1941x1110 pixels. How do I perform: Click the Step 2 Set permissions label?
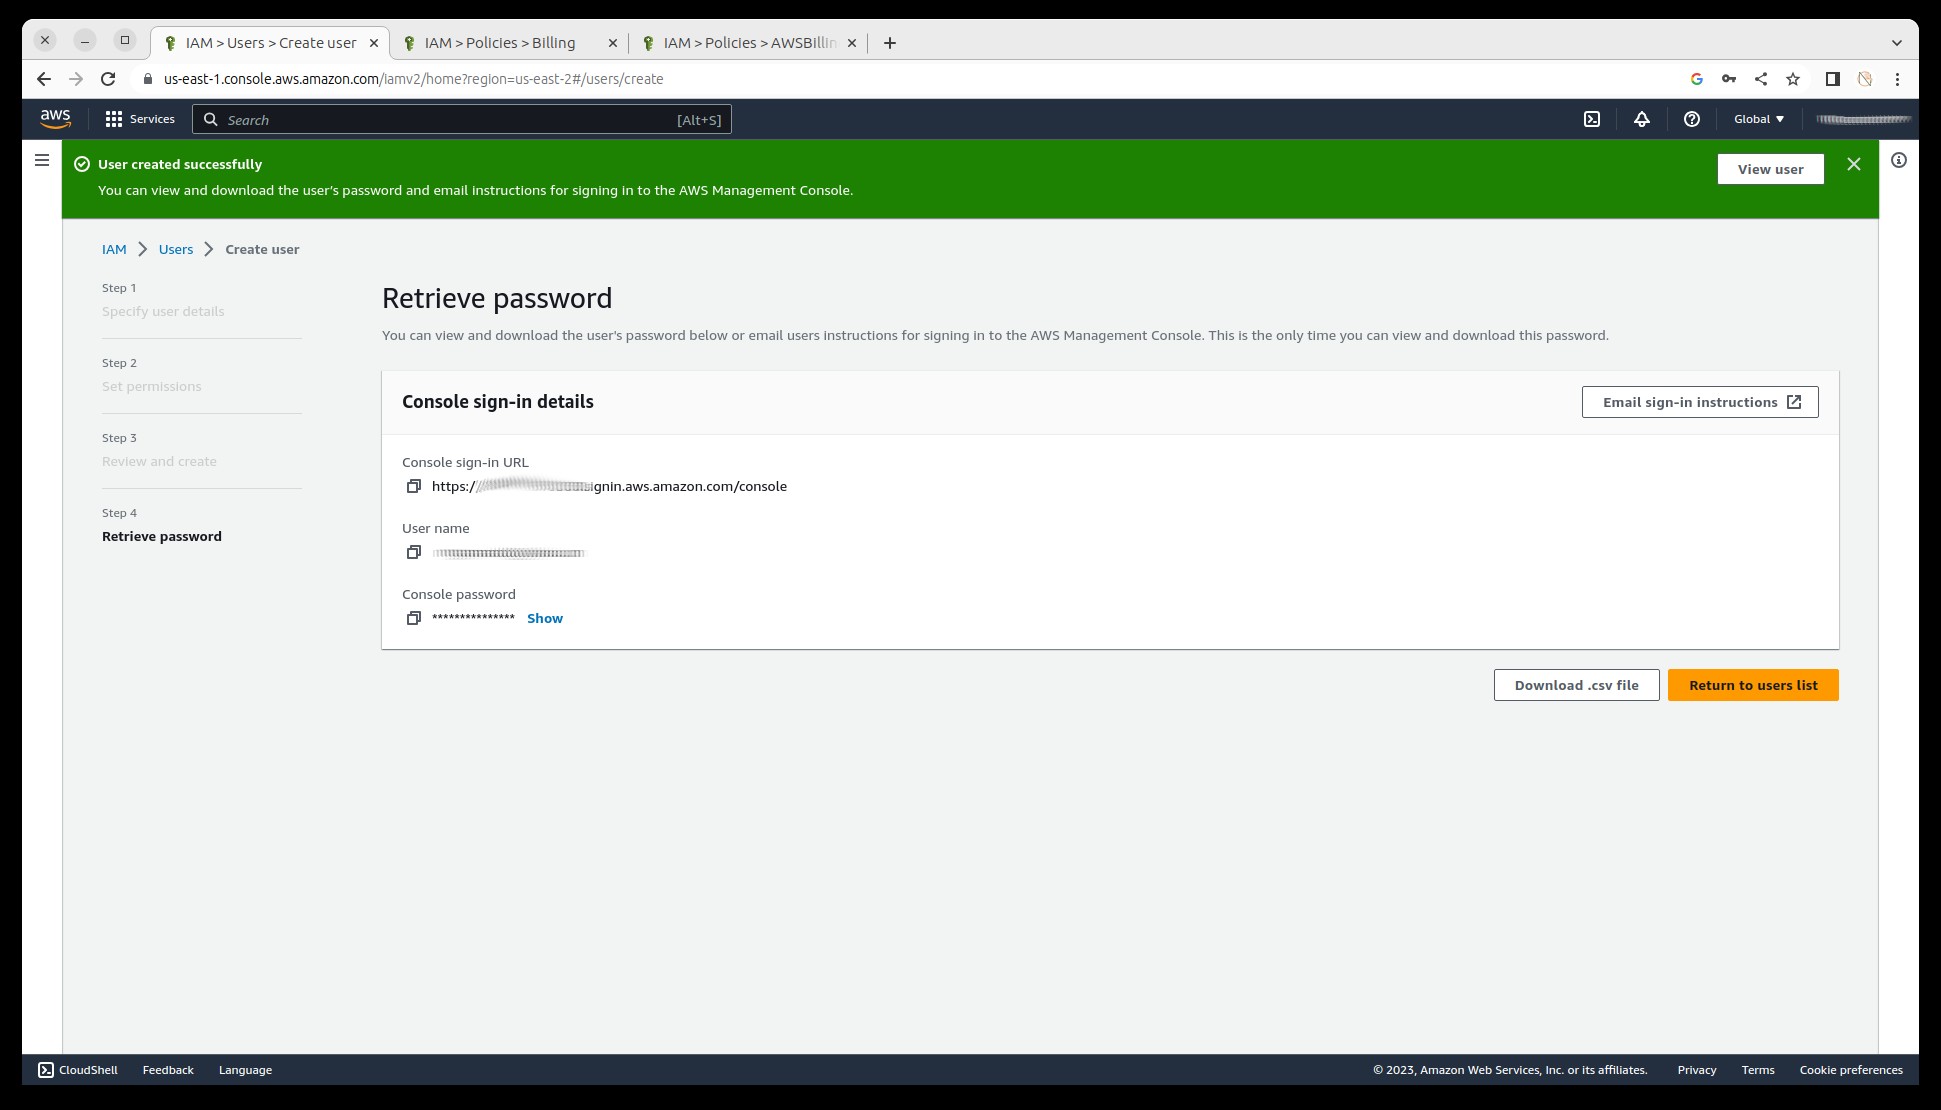click(x=151, y=386)
